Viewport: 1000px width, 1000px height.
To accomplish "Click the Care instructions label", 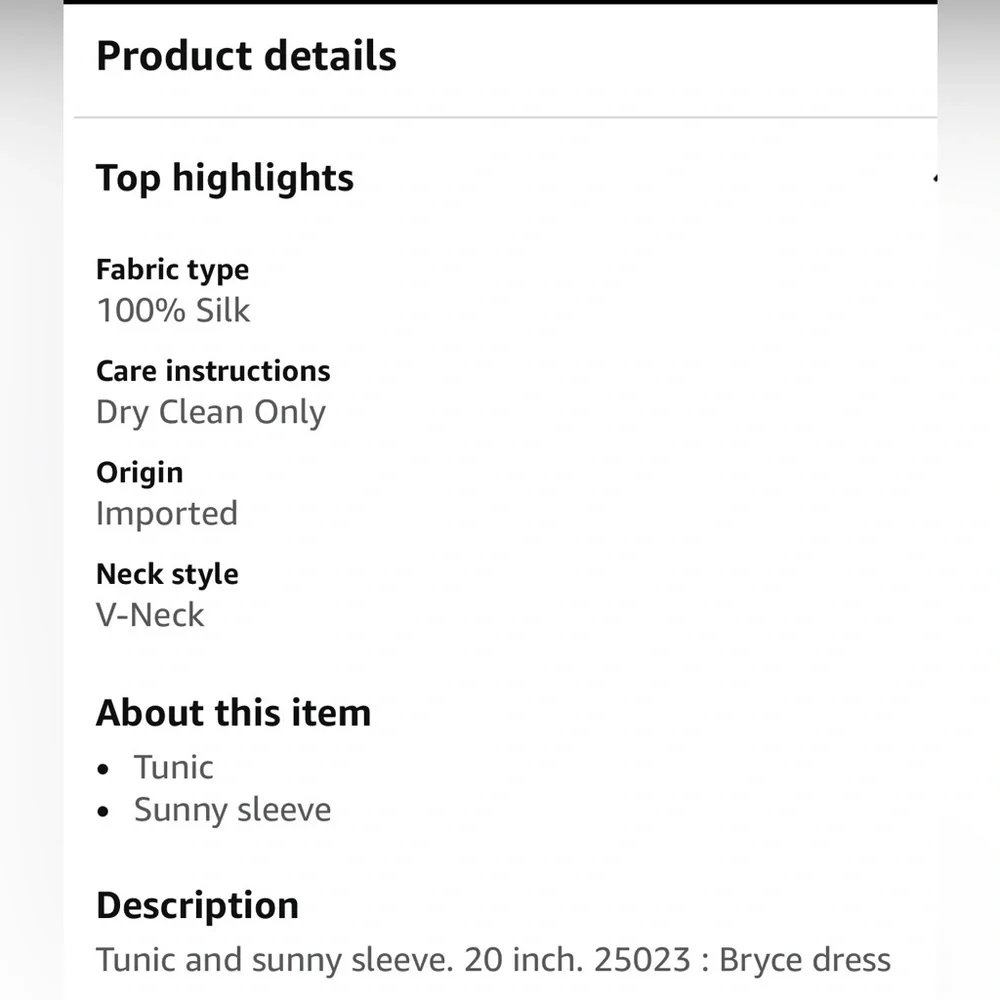I will point(213,371).
